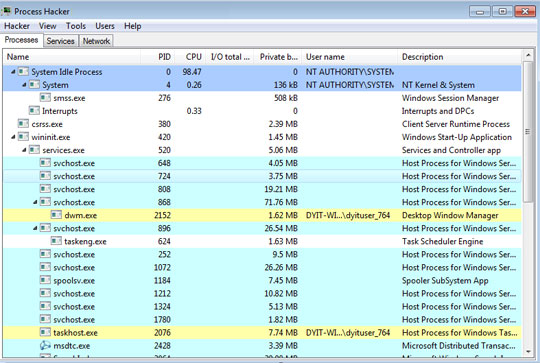Click the scrollbar down arrow
The width and height of the screenshot is (540, 363).
pyautogui.click(x=528, y=352)
